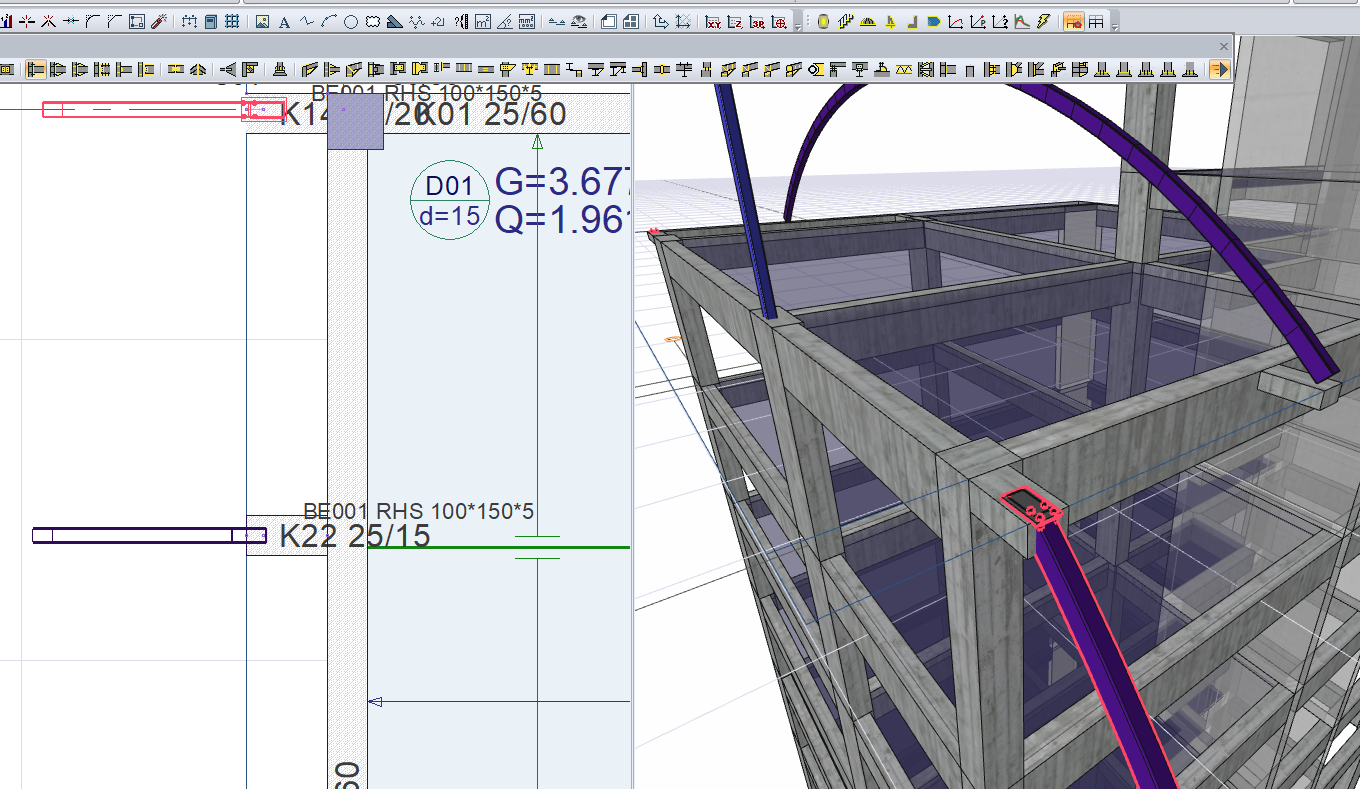The height and width of the screenshot is (789, 1360).
Task: Click the lower 'BE001 RHS 100*150*5' label
Action: (419, 511)
